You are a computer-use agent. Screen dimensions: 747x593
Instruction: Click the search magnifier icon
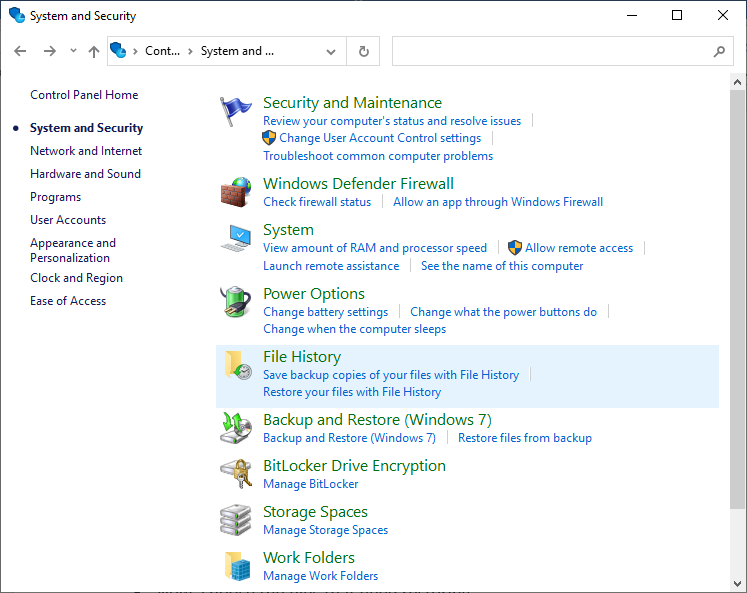coord(719,51)
